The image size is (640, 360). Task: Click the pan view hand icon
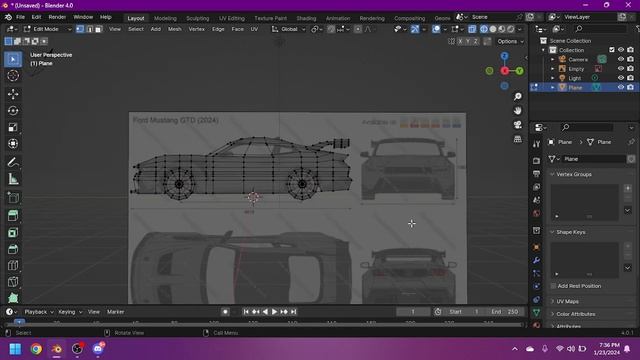point(518,111)
